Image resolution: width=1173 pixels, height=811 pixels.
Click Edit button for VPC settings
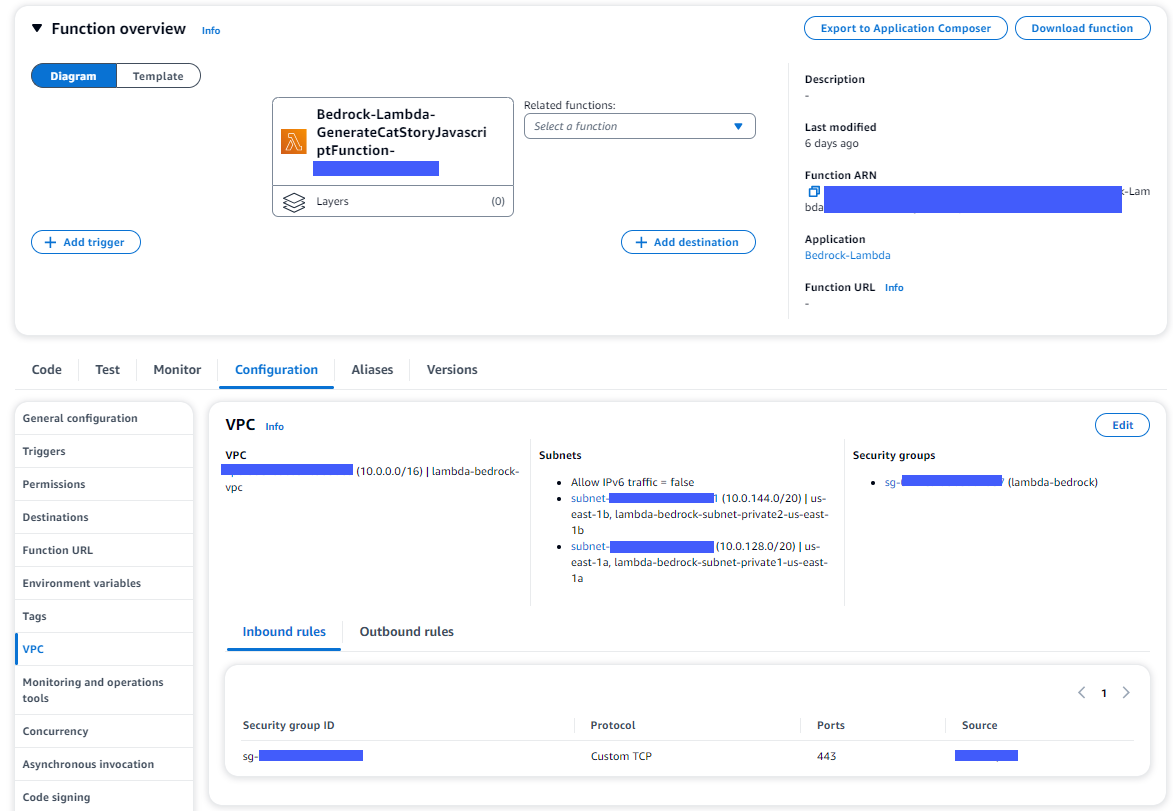click(1122, 425)
